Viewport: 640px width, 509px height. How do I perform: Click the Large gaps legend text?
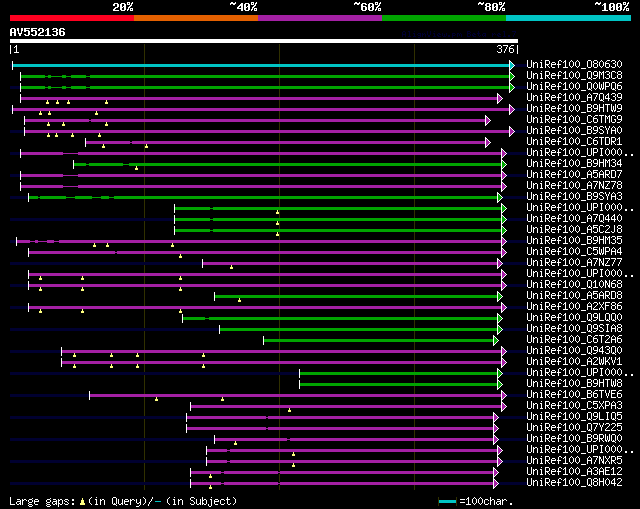(x=42, y=502)
